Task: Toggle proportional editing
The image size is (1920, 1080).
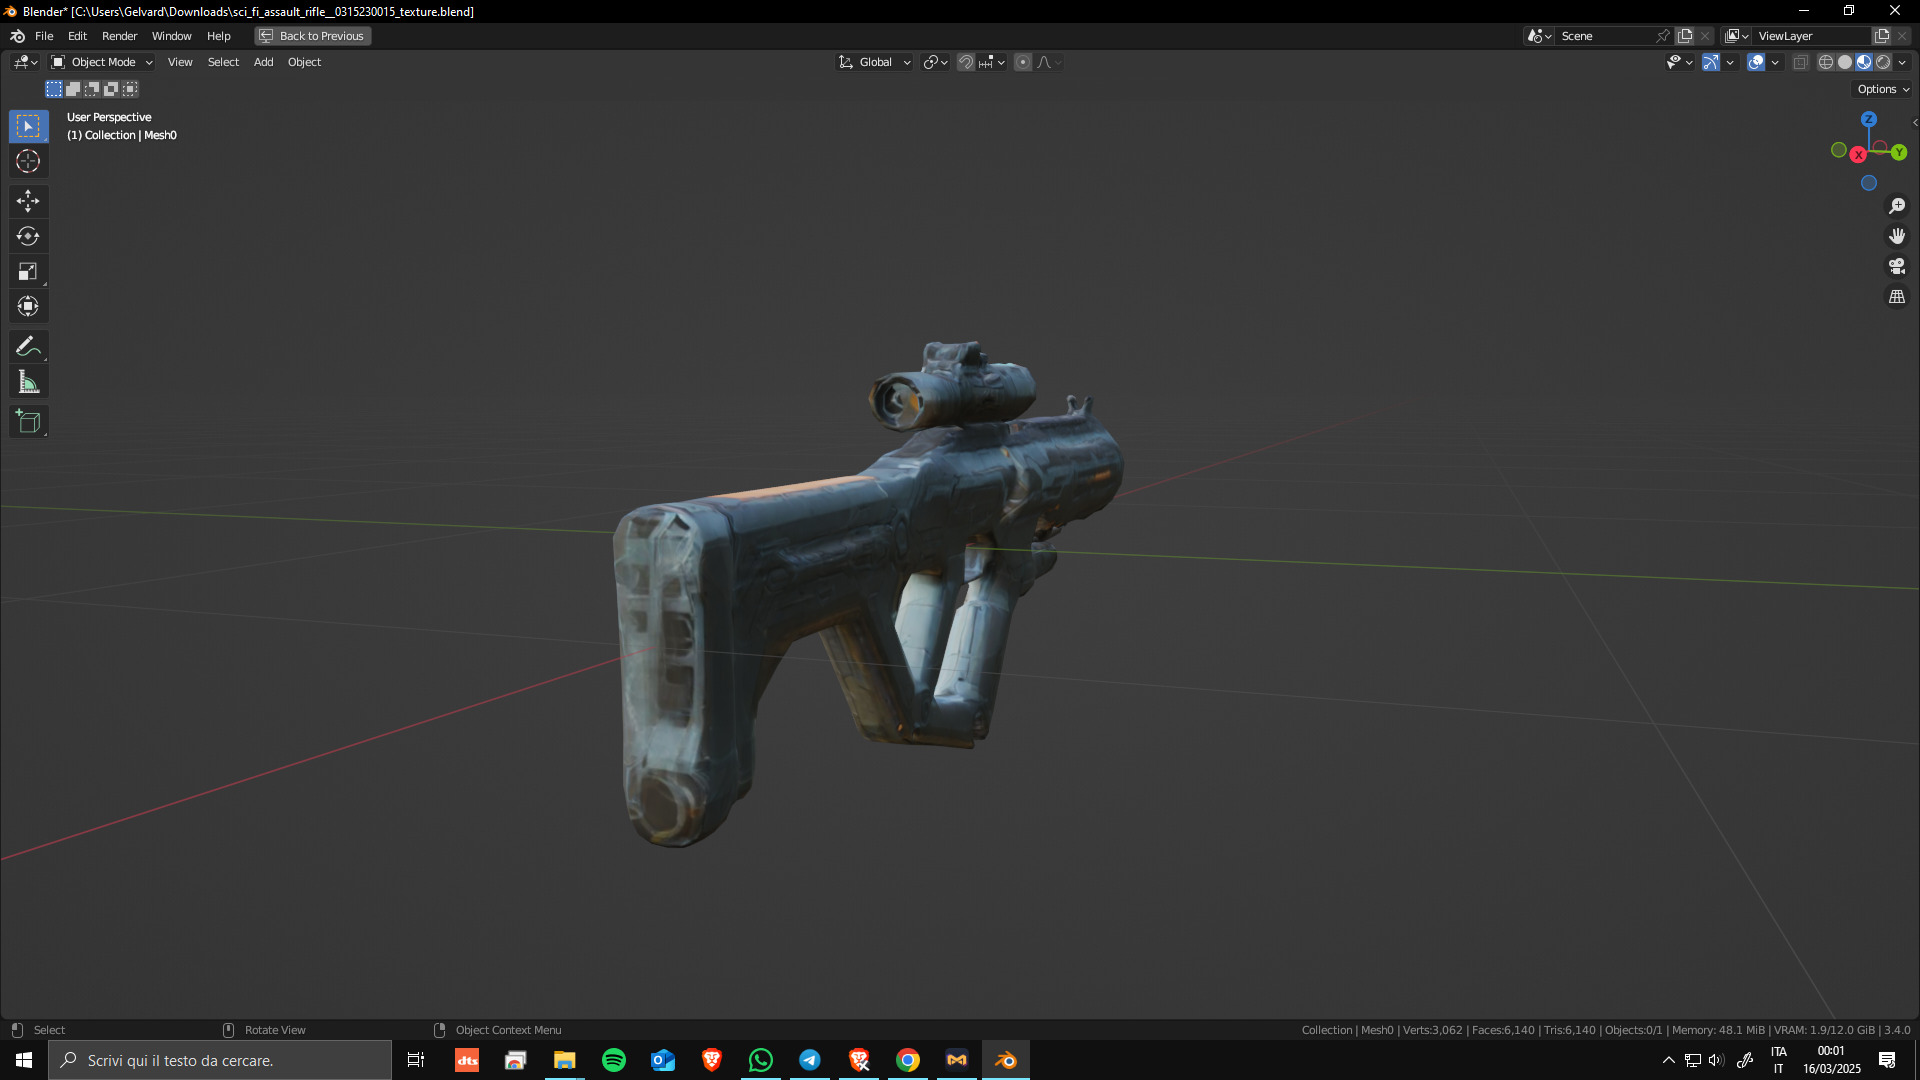Action: [1023, 62]
